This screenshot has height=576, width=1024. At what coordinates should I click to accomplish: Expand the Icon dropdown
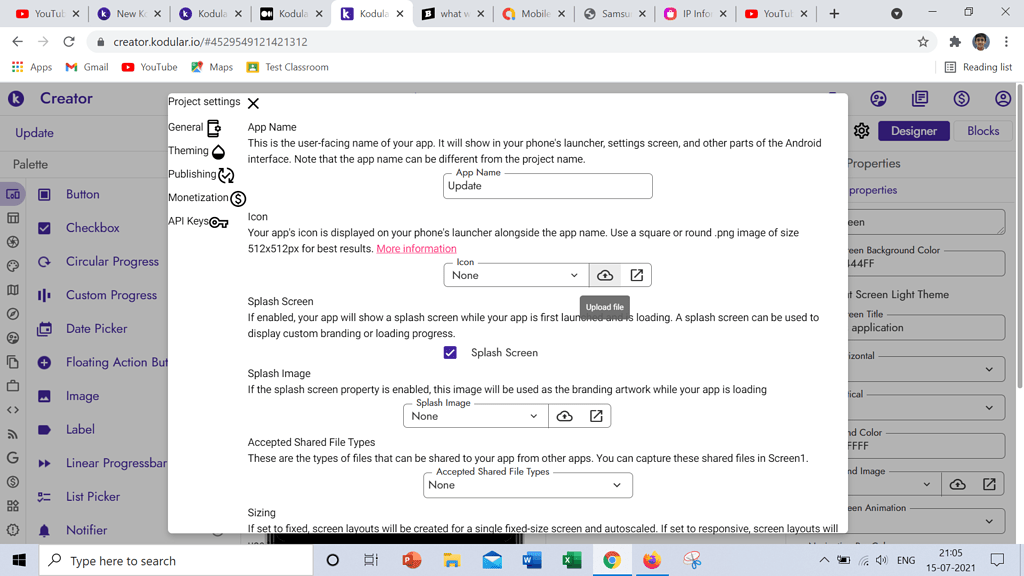pyautogui.click(x=516, y=276)
